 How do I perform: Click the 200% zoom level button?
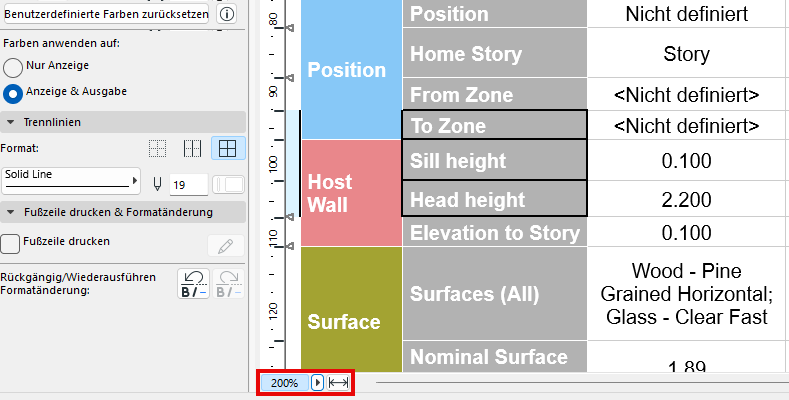coord(285,383)
